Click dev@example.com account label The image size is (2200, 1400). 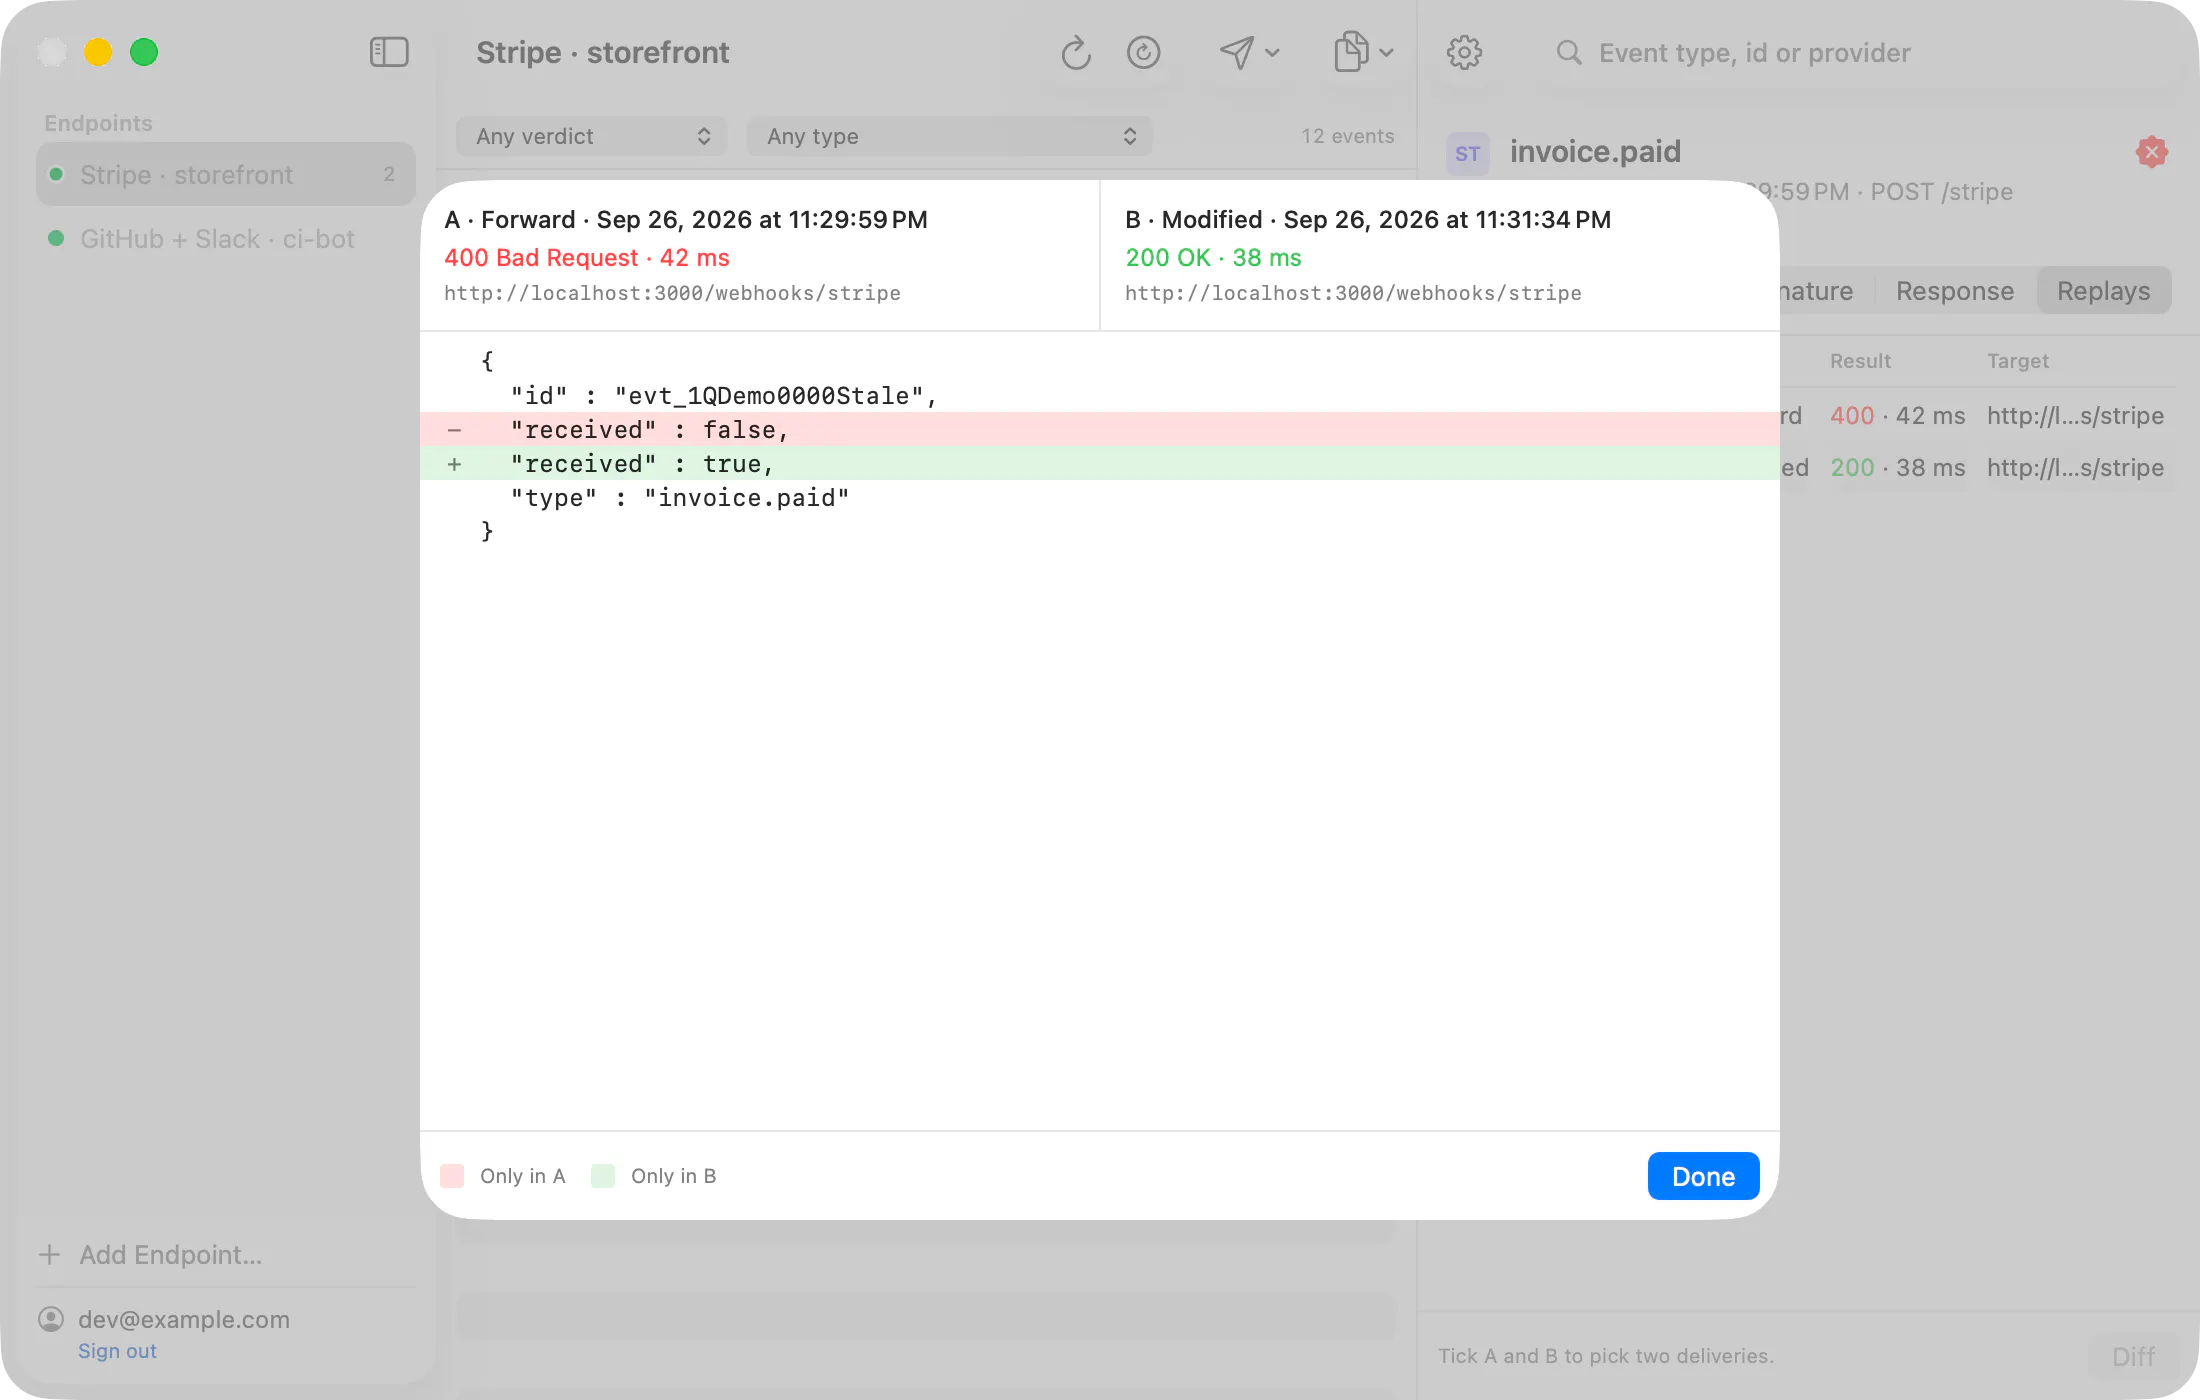(184, 1320)
